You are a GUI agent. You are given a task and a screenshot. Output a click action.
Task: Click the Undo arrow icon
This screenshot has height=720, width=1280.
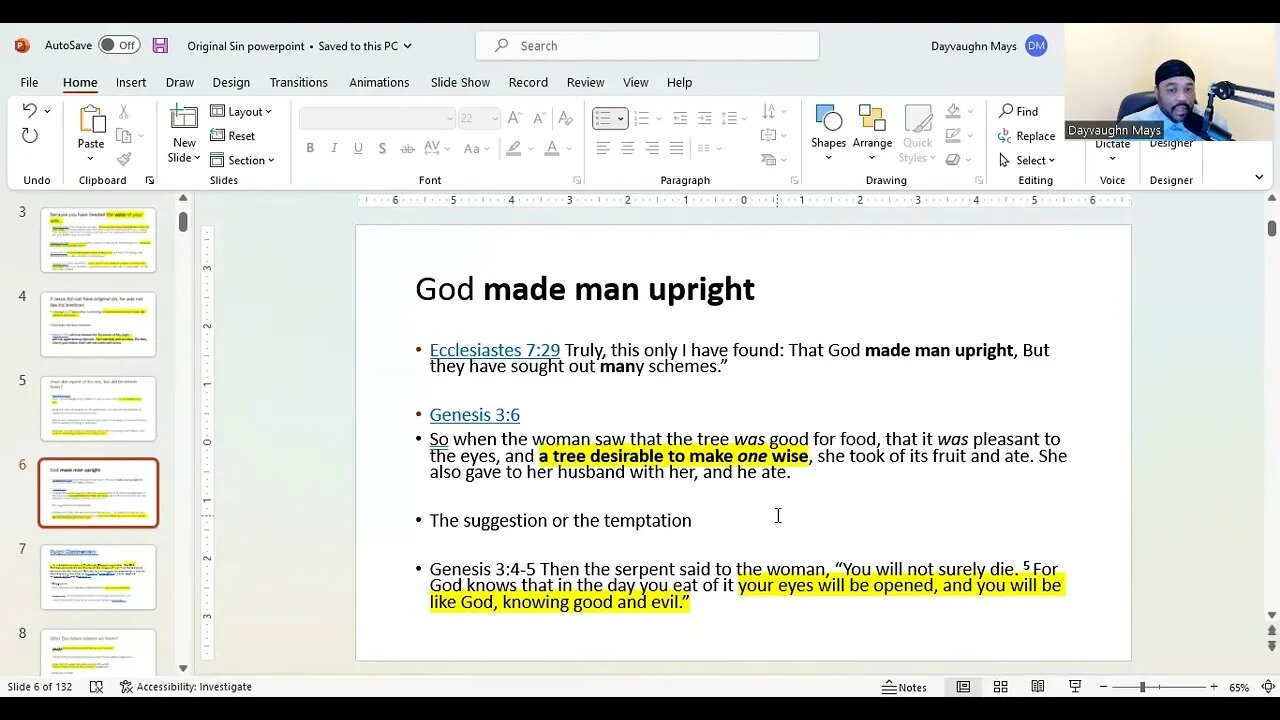coord(30,111)
